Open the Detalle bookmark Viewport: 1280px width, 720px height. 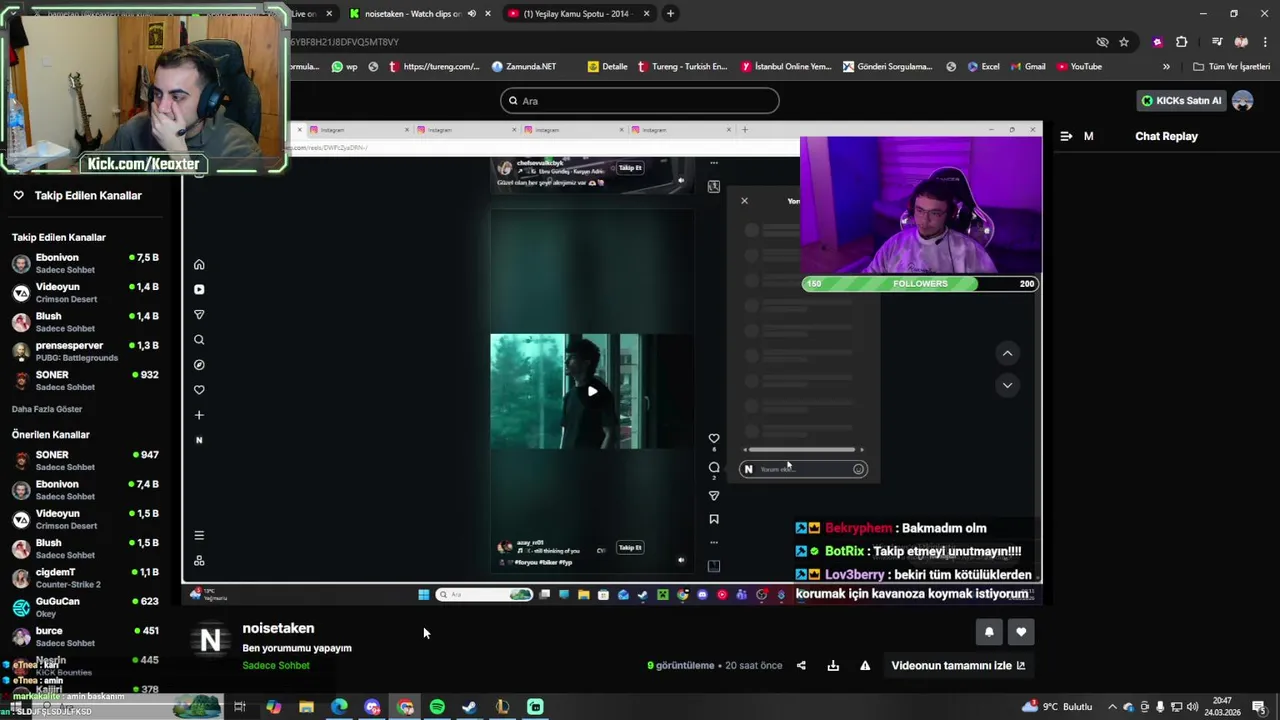click(608, 66)
